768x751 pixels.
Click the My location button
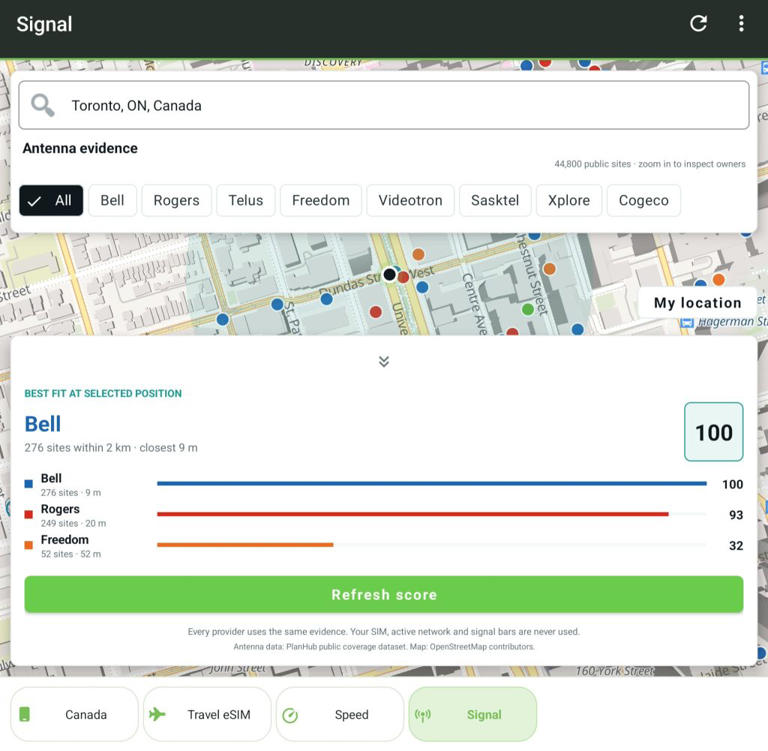(x=697, y=303)
